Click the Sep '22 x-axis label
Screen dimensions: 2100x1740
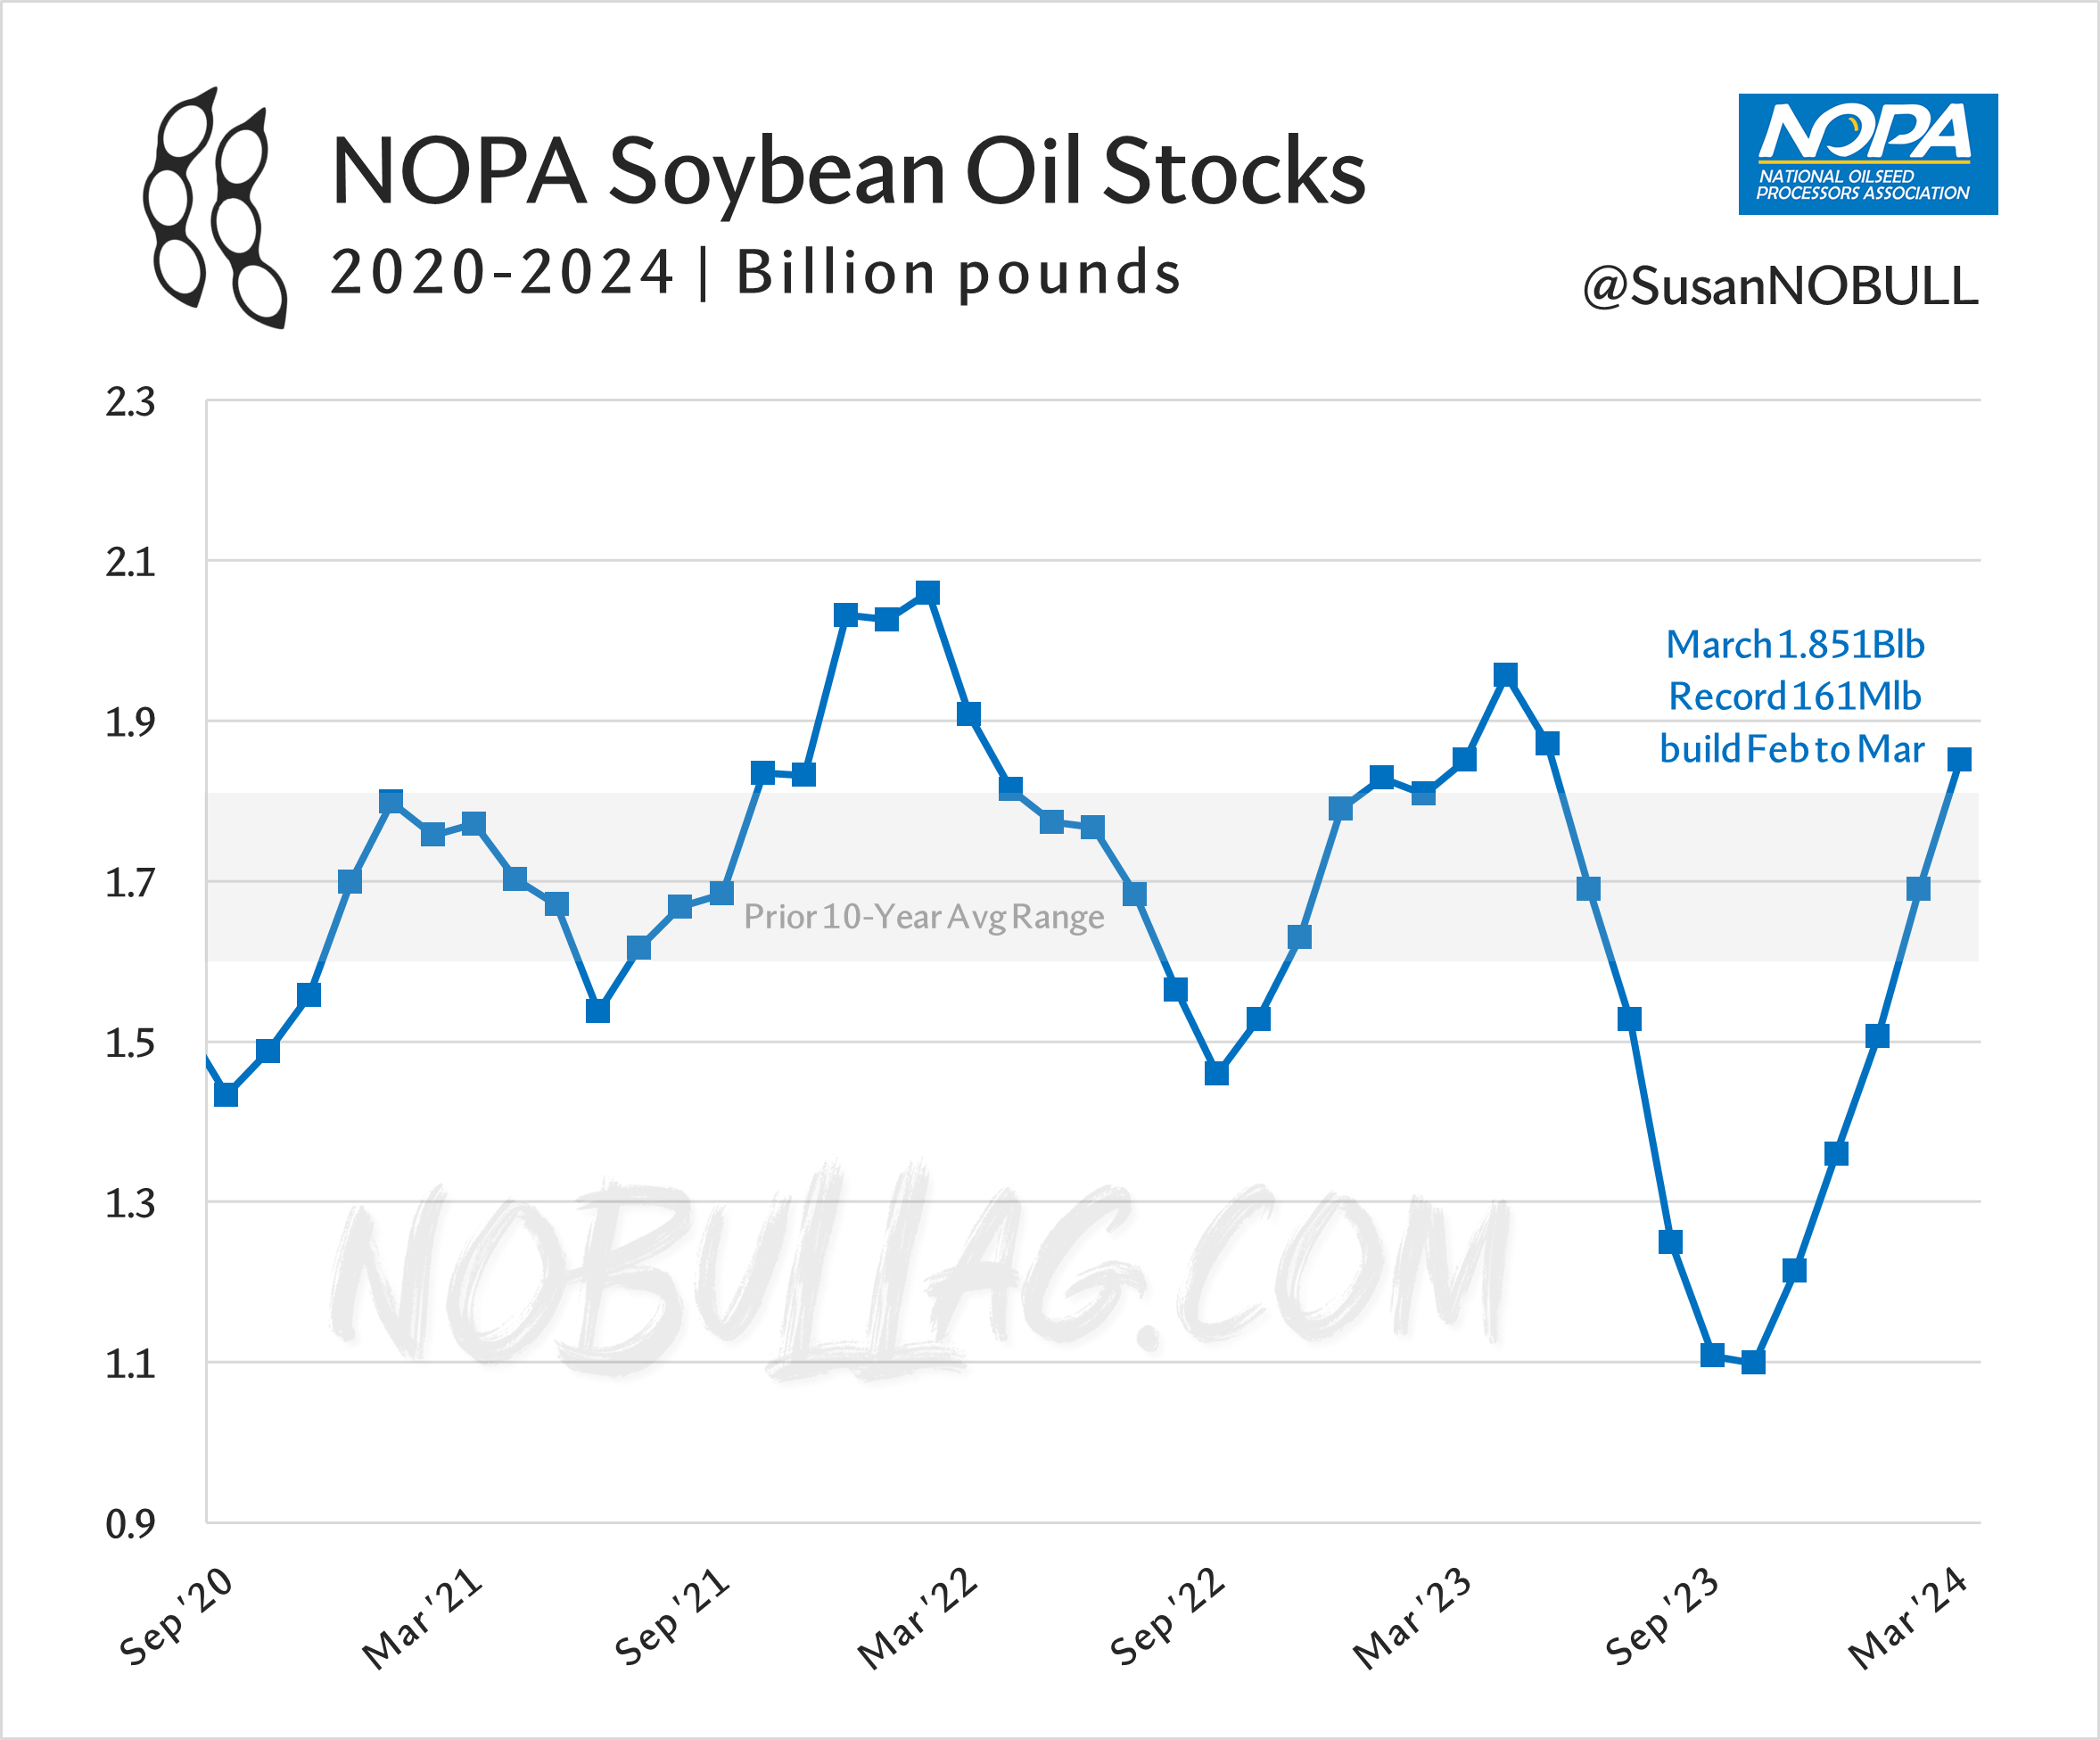click(1168, 1616)
